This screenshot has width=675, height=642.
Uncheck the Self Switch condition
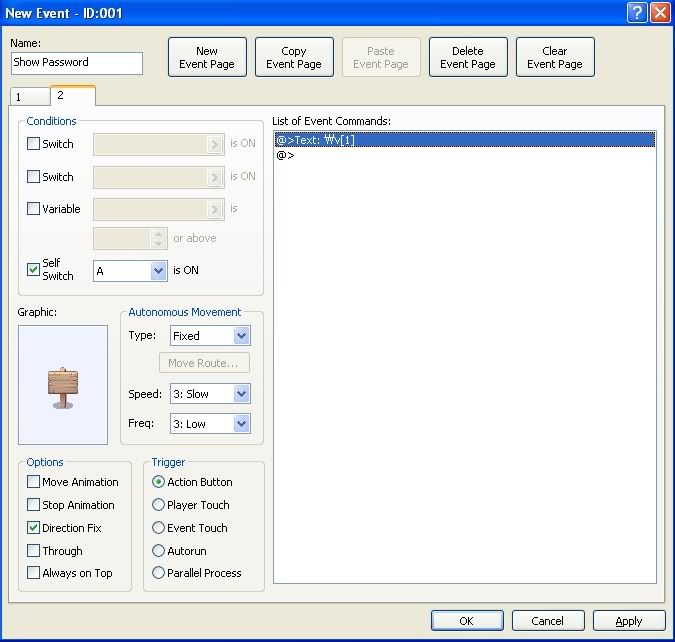[33, 269]
